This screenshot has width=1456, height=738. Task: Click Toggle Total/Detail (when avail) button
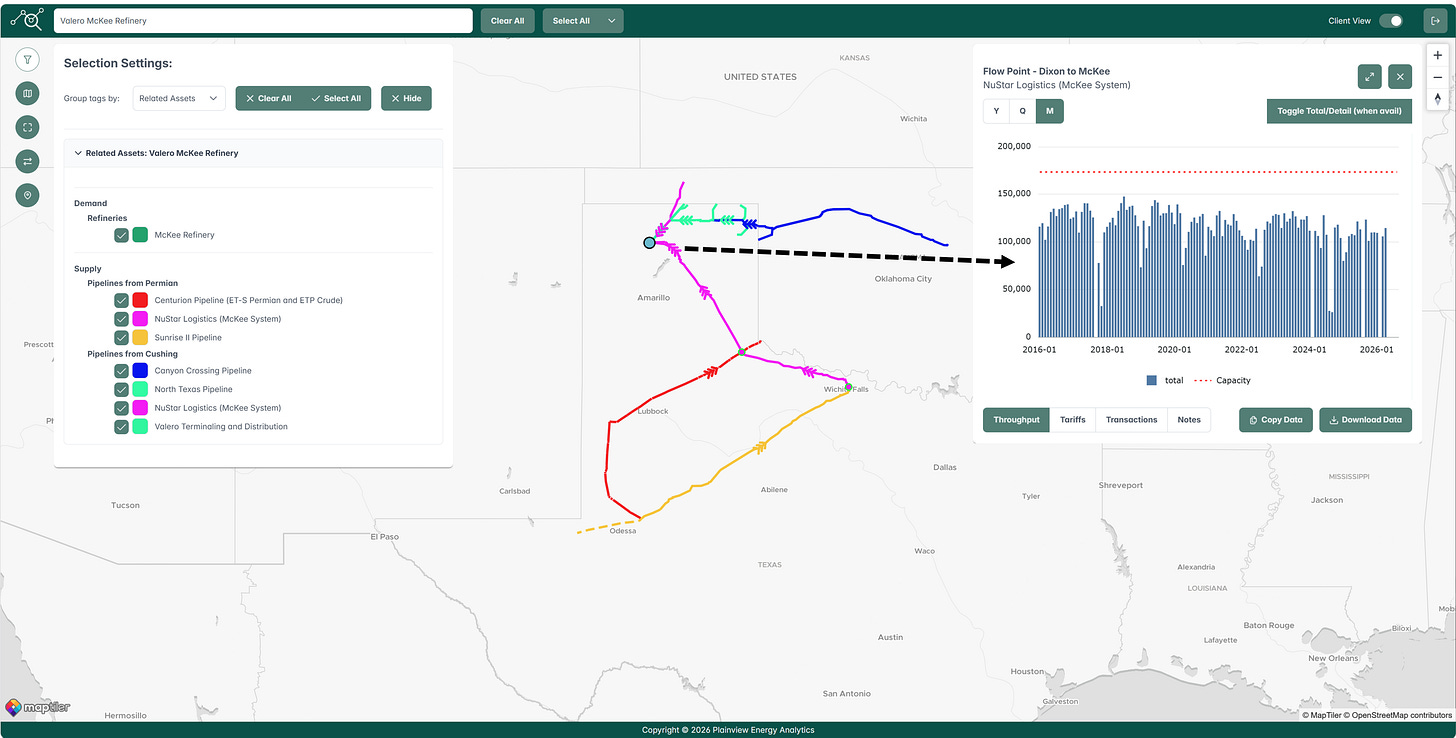pyautogui.click(x=1339, y=111)
